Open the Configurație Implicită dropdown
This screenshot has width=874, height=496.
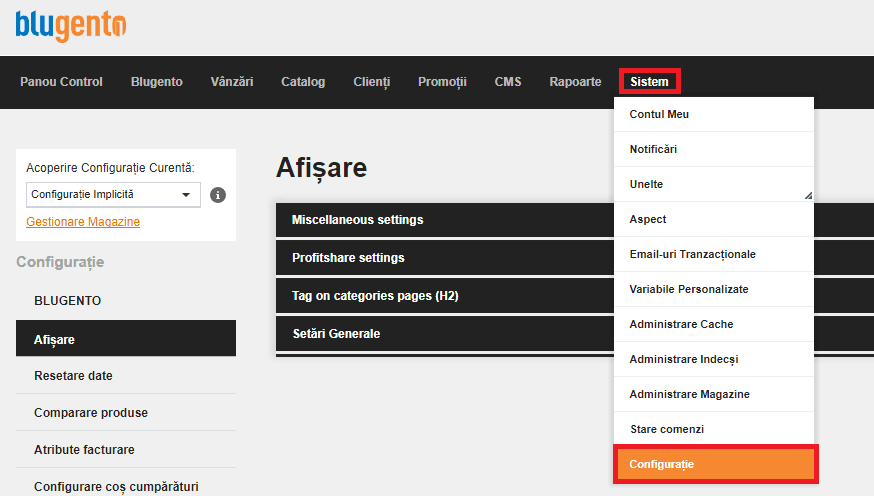pyautogui.click(x=113, y=194)
